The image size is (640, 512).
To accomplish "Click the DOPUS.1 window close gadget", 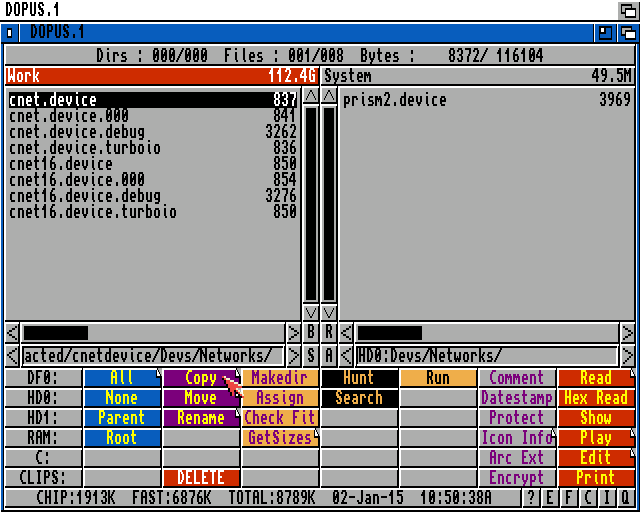I will 10,33.
